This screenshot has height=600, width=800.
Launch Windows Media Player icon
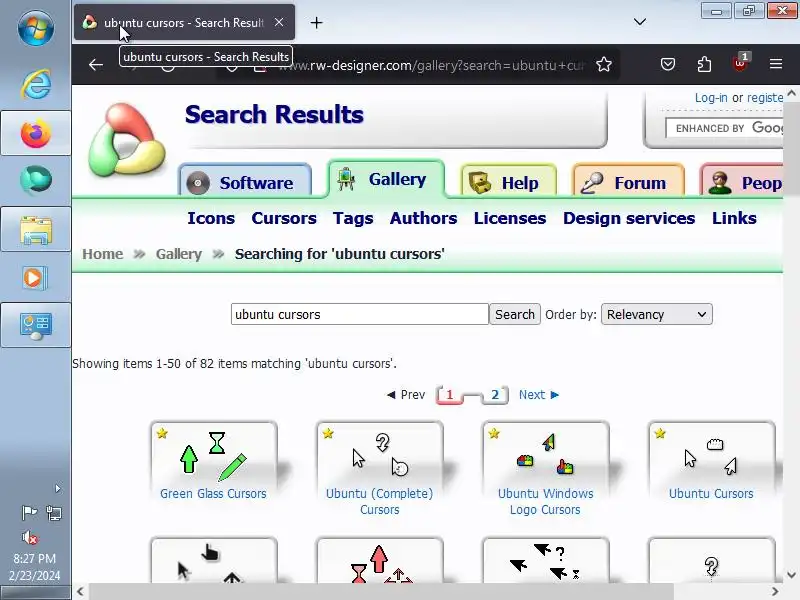pyautogui.click(x=36, y=278)
